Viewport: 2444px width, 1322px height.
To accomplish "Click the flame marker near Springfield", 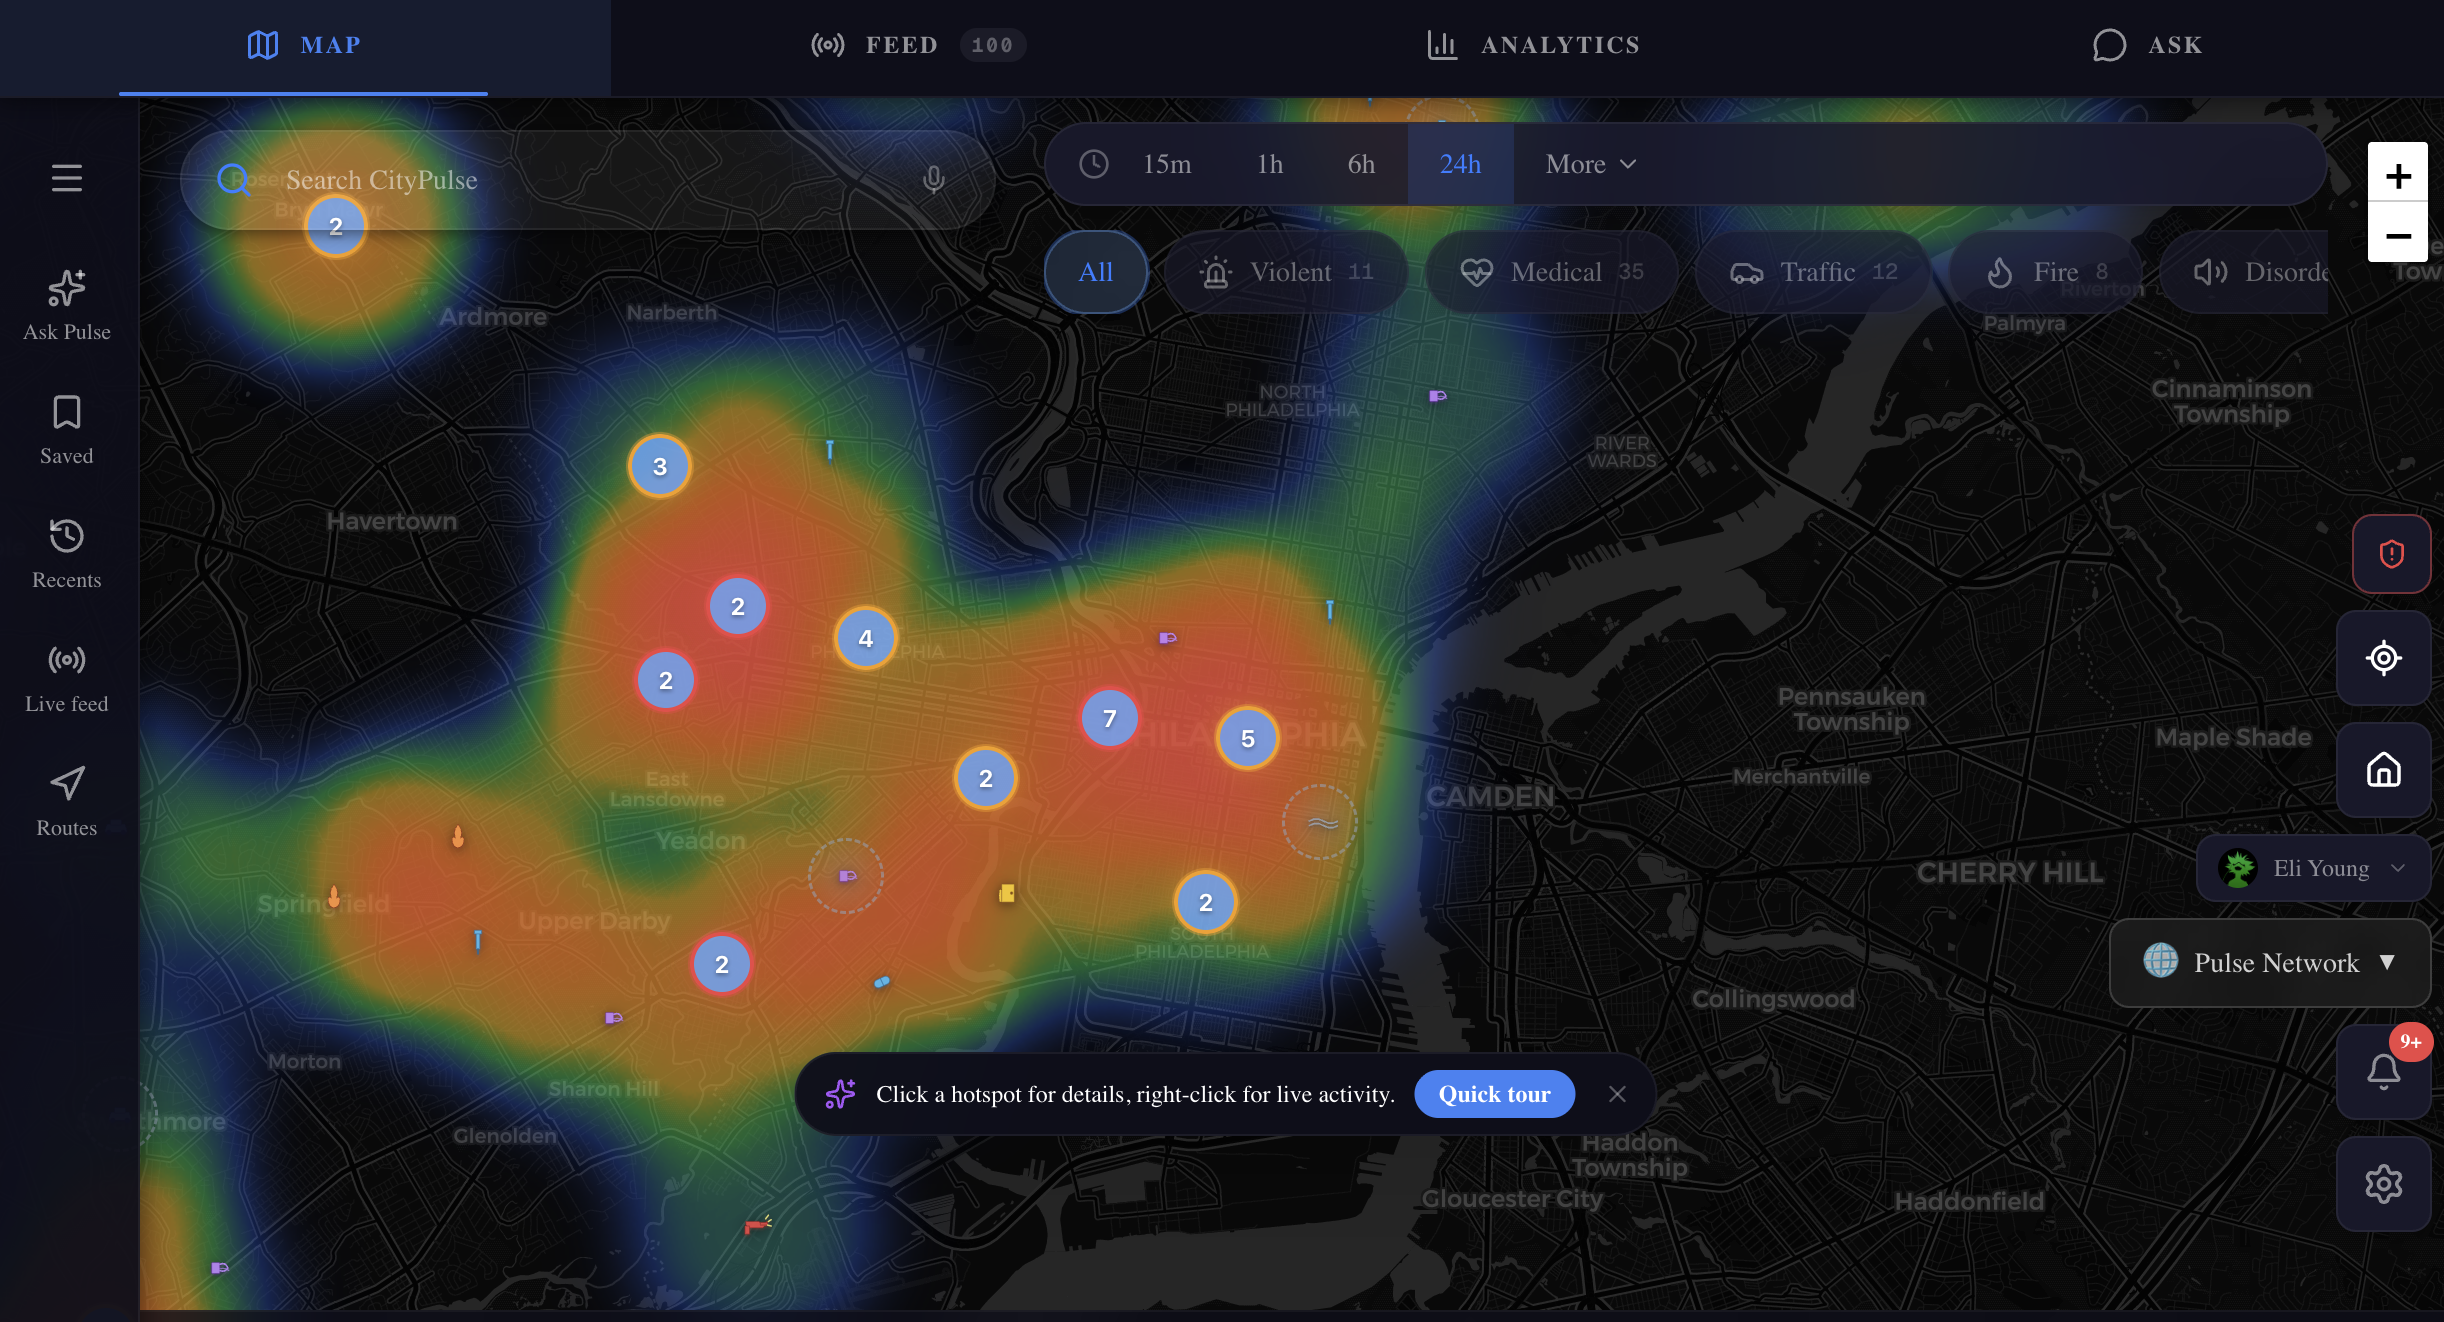I will 334,896.
